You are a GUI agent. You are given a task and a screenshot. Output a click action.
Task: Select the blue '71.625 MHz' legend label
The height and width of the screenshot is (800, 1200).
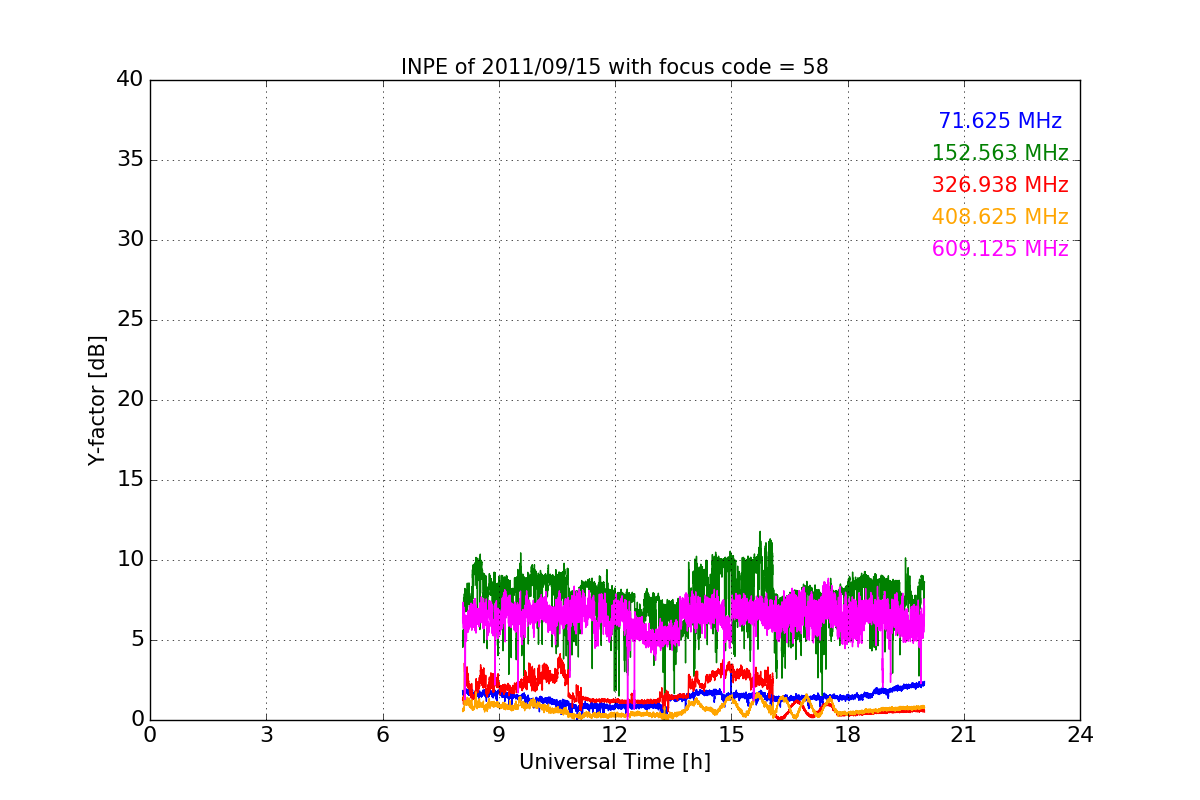click(1000, 121)
